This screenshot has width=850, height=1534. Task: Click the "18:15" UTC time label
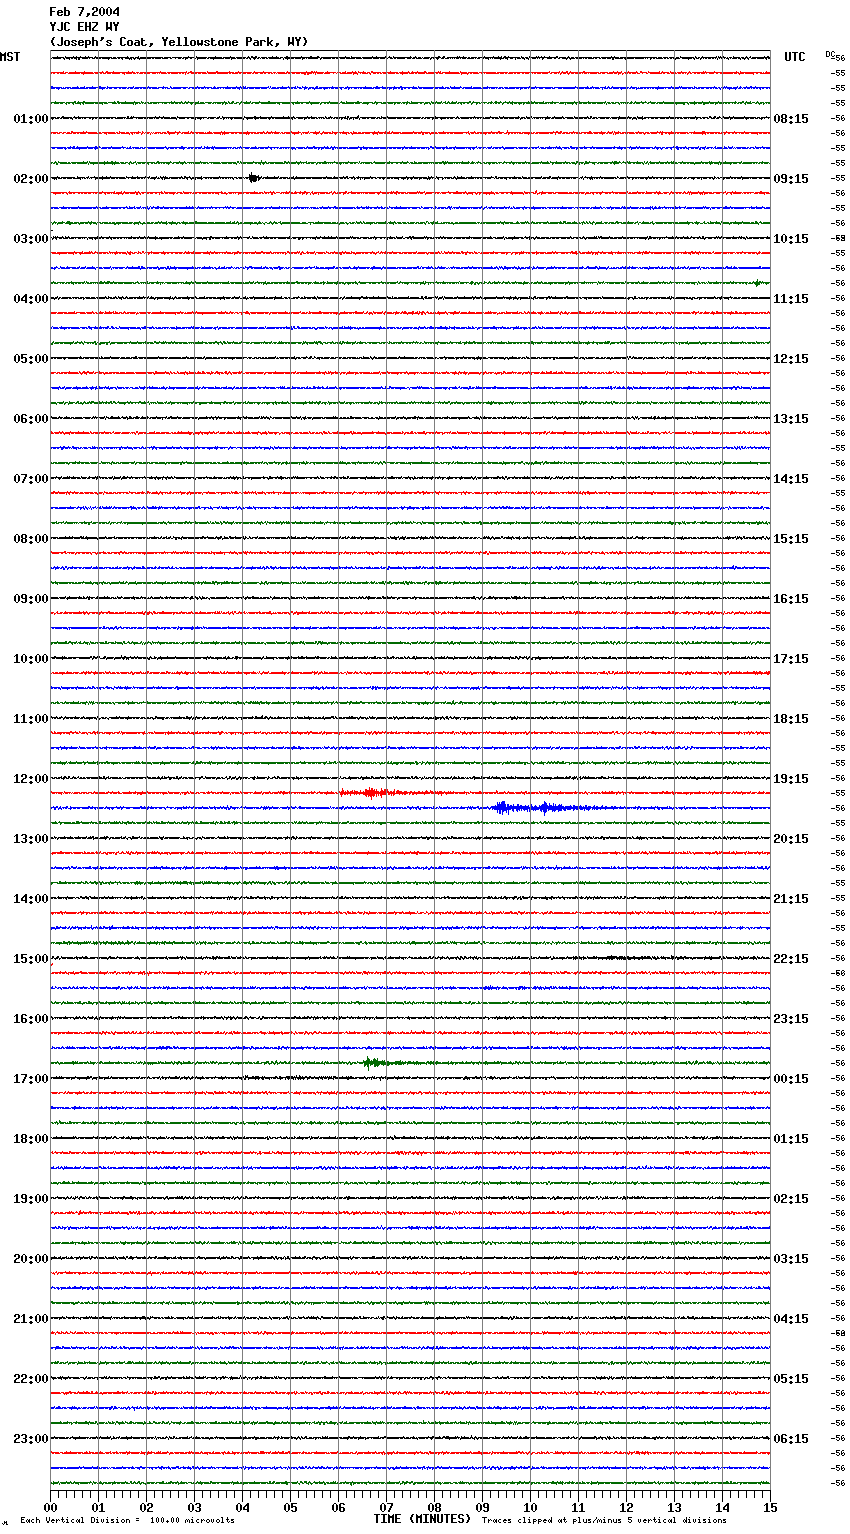click(x=791, y=719)
